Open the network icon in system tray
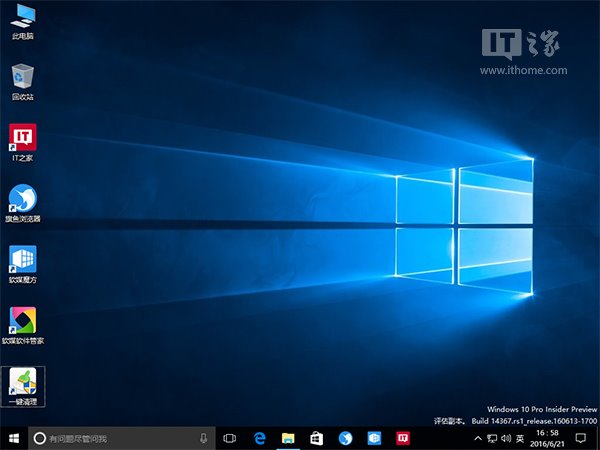Image resolution: width=600 pixels, height=450 pixels. point(491,438)
